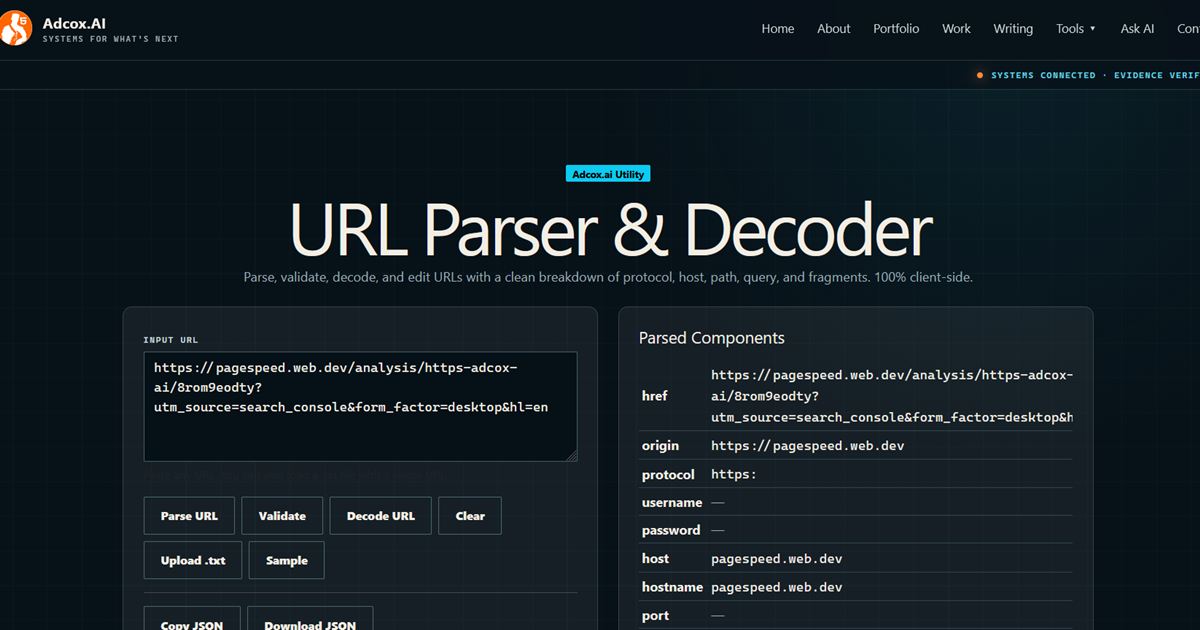The image size is (1200, 630).
Task: Open the Portfolio nav item
Action: [x=896, y=29]
